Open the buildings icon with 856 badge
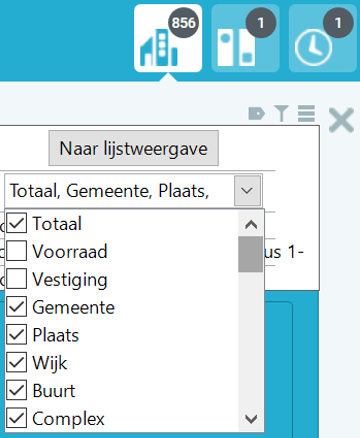This screenshot has width=360, height=438. [168, 38]
